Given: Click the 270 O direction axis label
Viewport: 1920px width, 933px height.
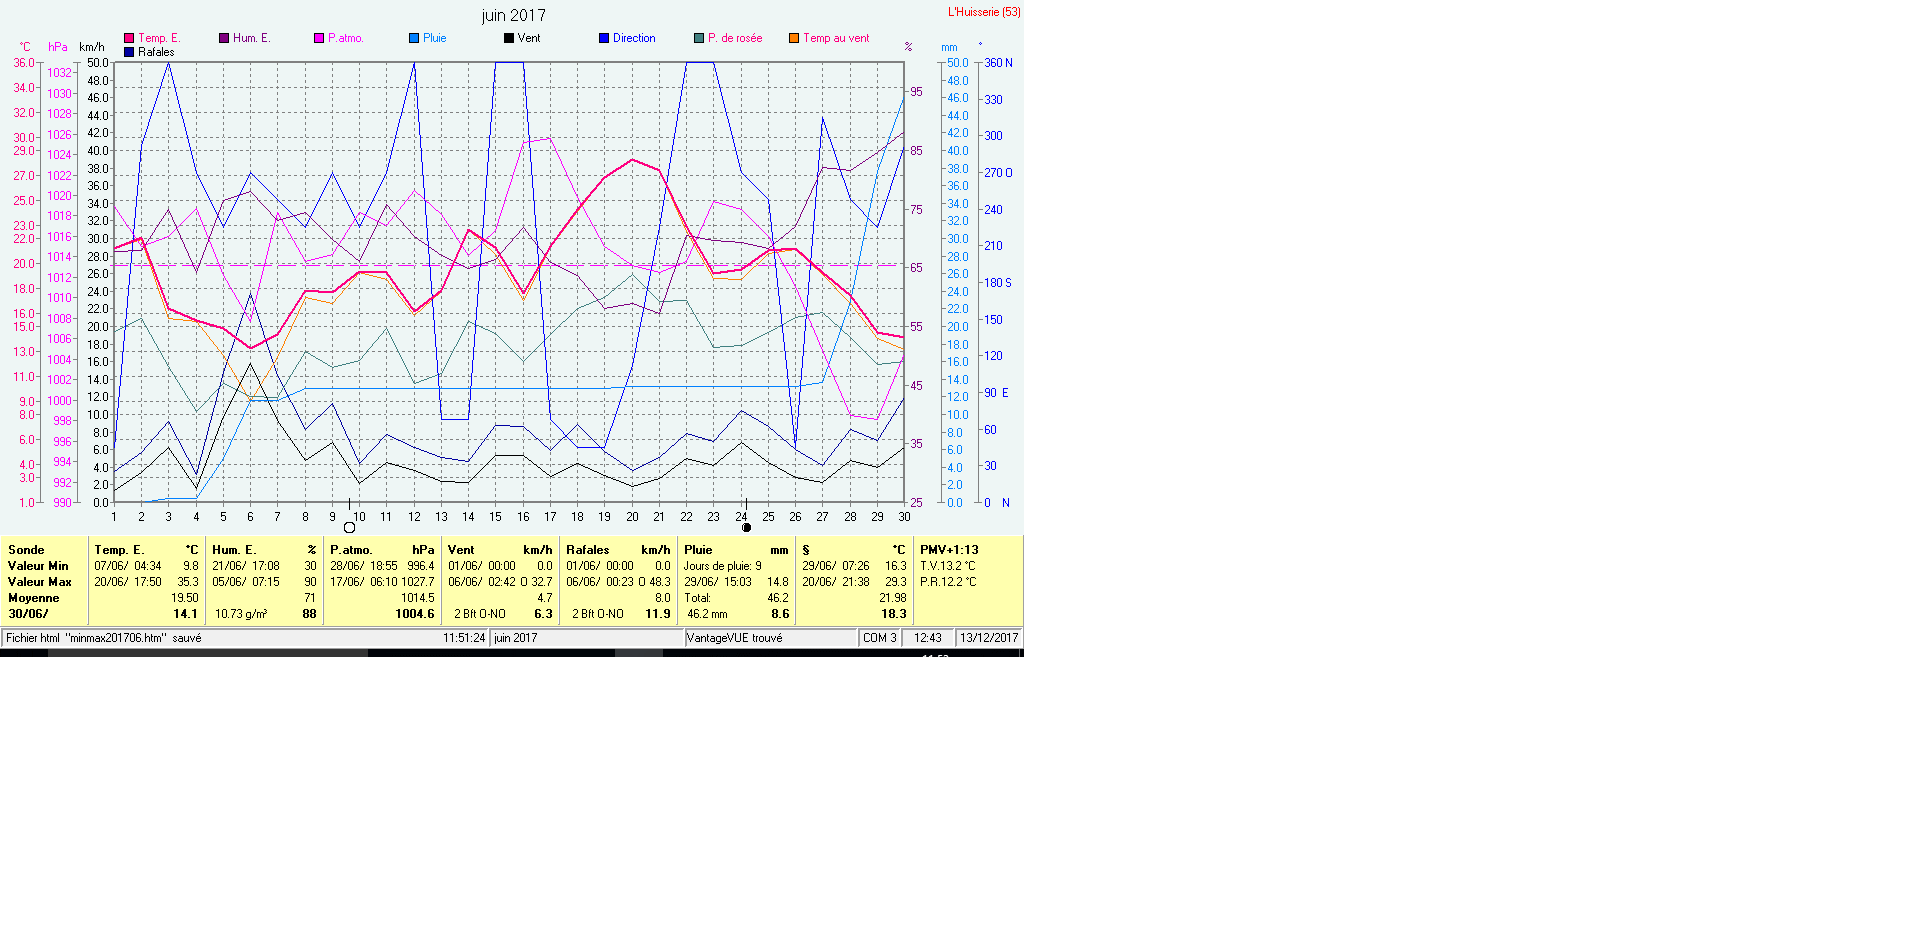Looking at the screenshot, I should (998, 173).
